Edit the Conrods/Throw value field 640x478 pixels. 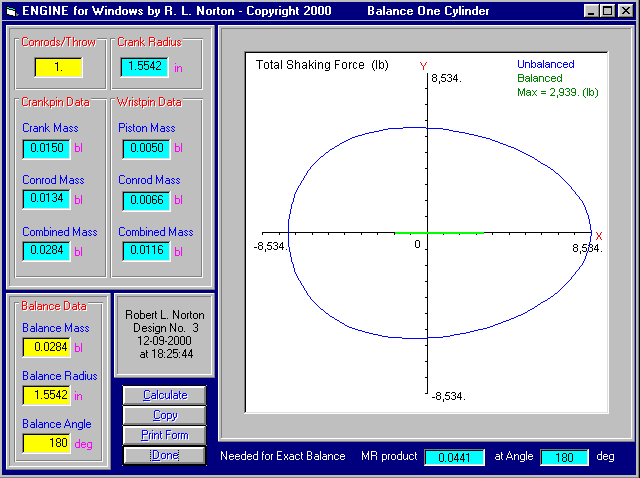pos(58,67)
